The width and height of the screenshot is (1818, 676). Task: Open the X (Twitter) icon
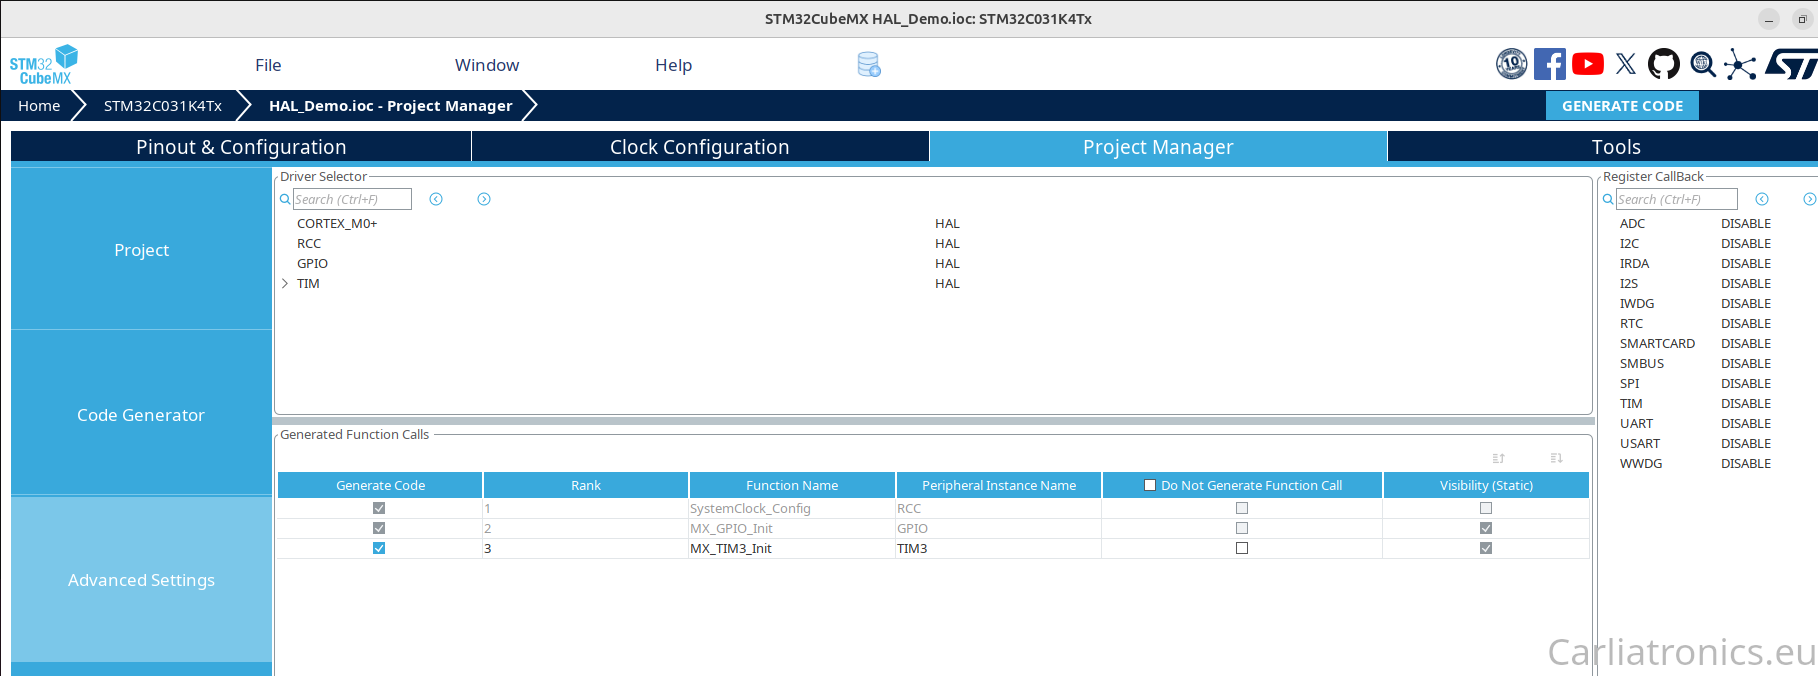coord(1626,64)
